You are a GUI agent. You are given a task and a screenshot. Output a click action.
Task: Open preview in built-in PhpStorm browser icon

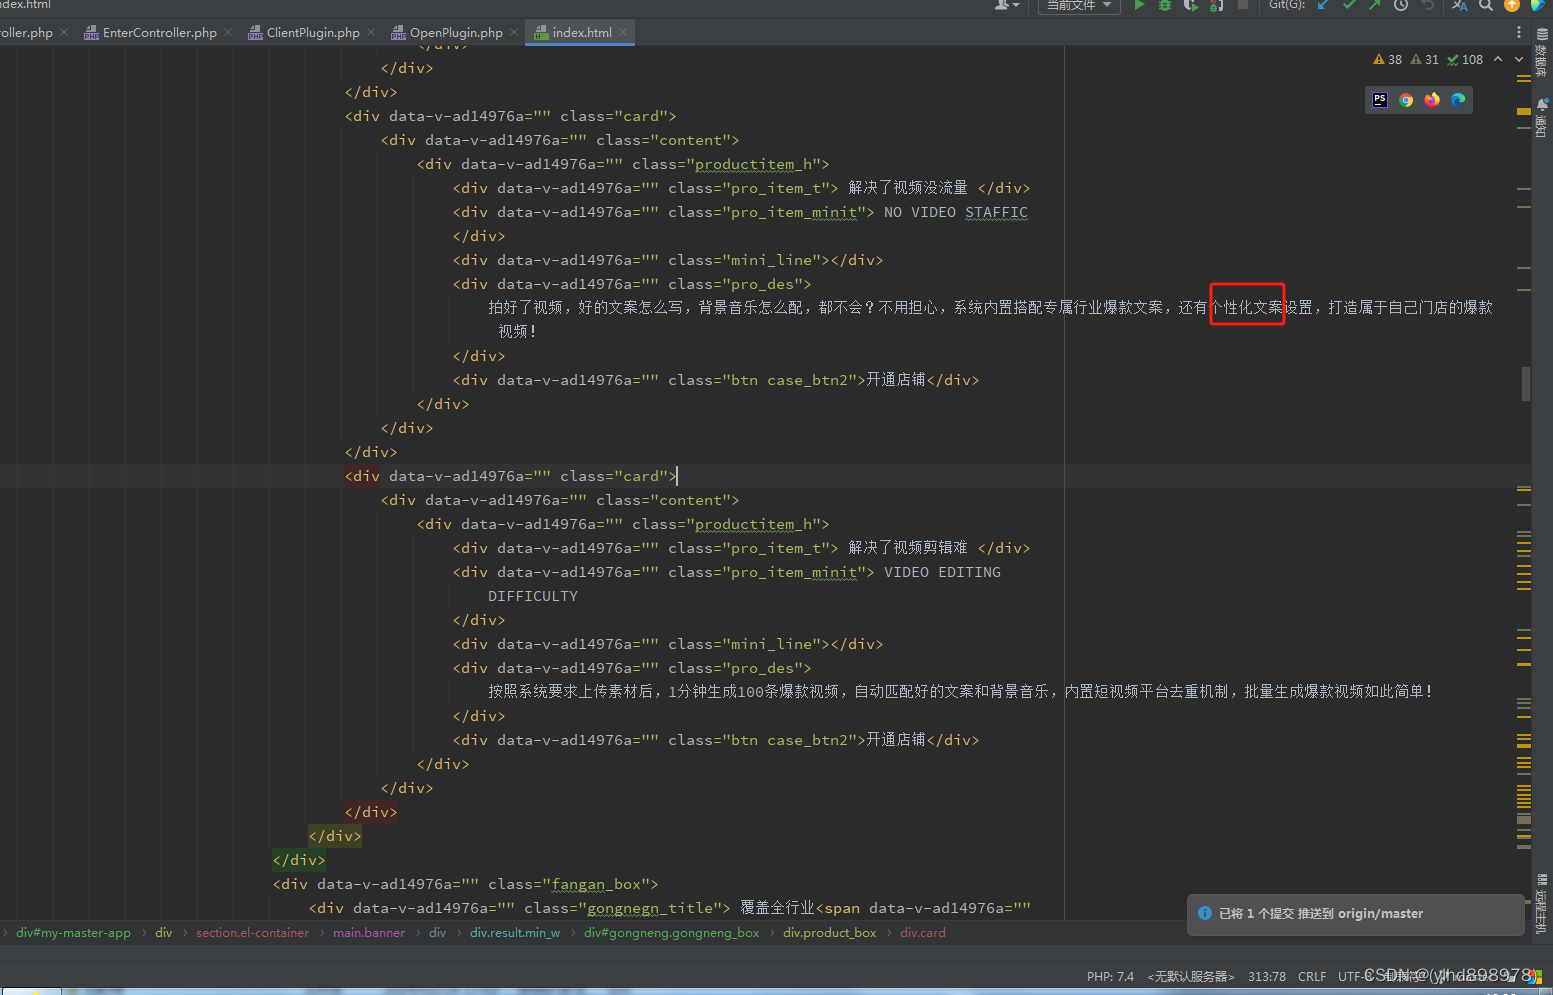1380,100
